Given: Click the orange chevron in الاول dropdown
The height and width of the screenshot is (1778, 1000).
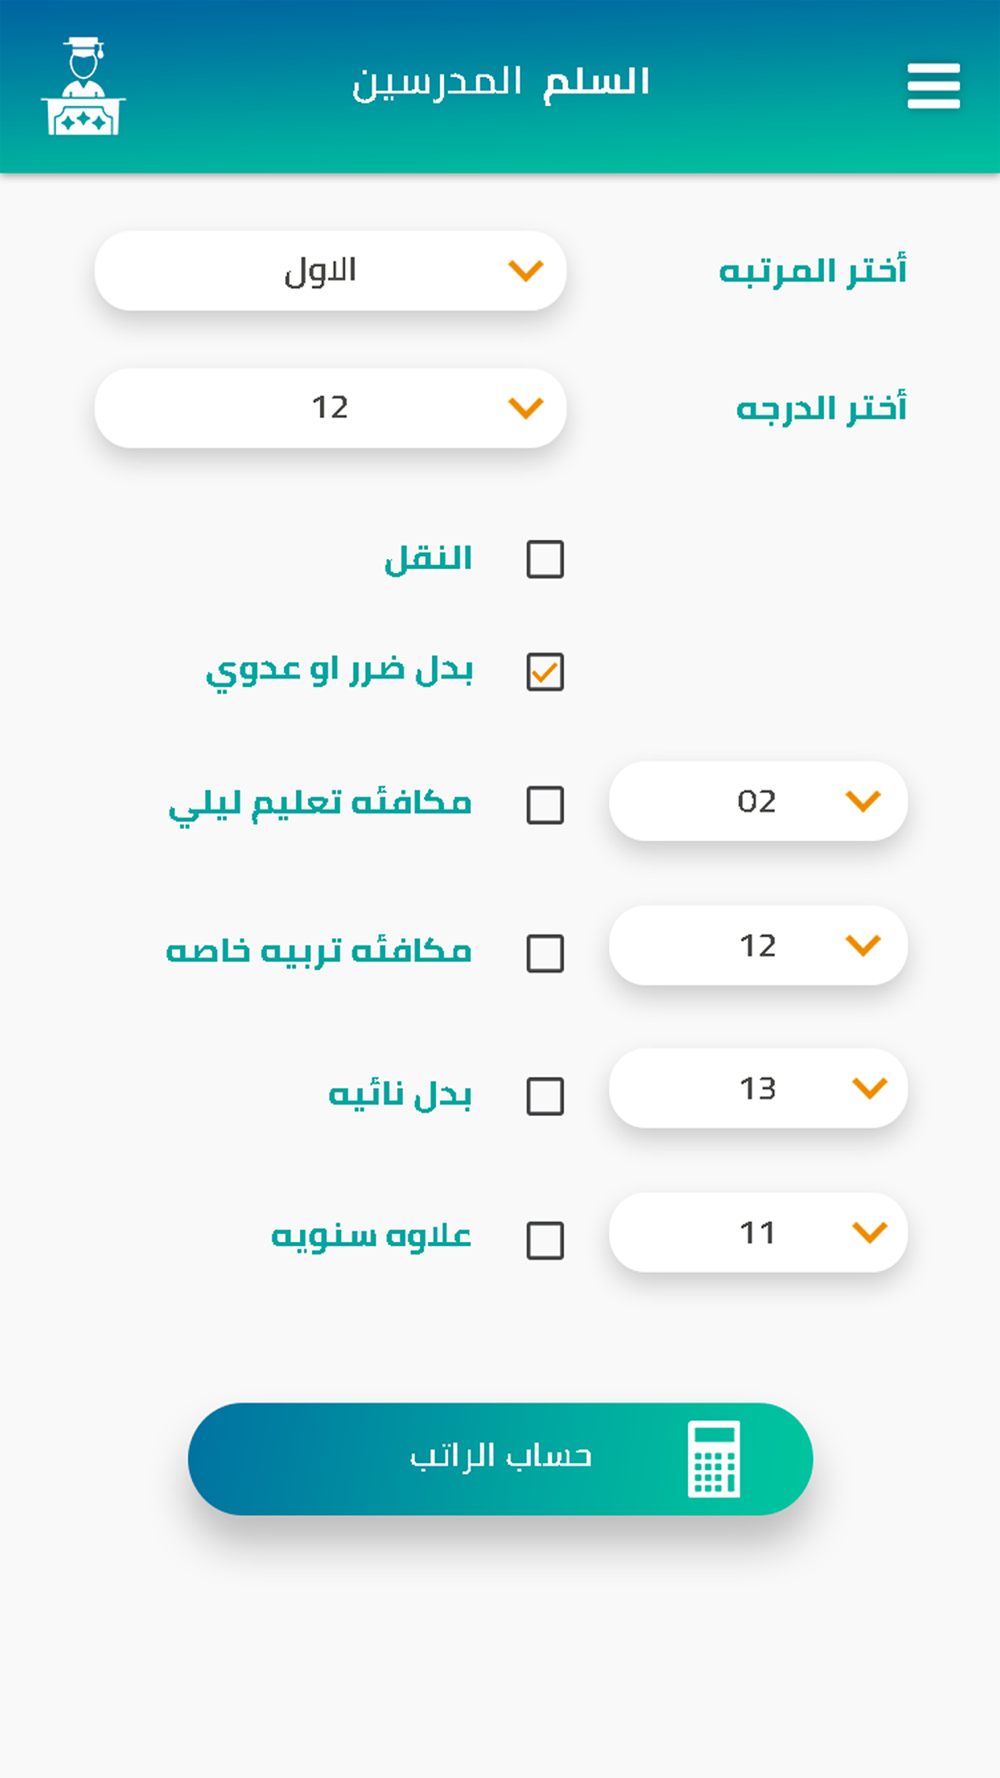Looking at the screenshot, I should click(x=525, y=270).
